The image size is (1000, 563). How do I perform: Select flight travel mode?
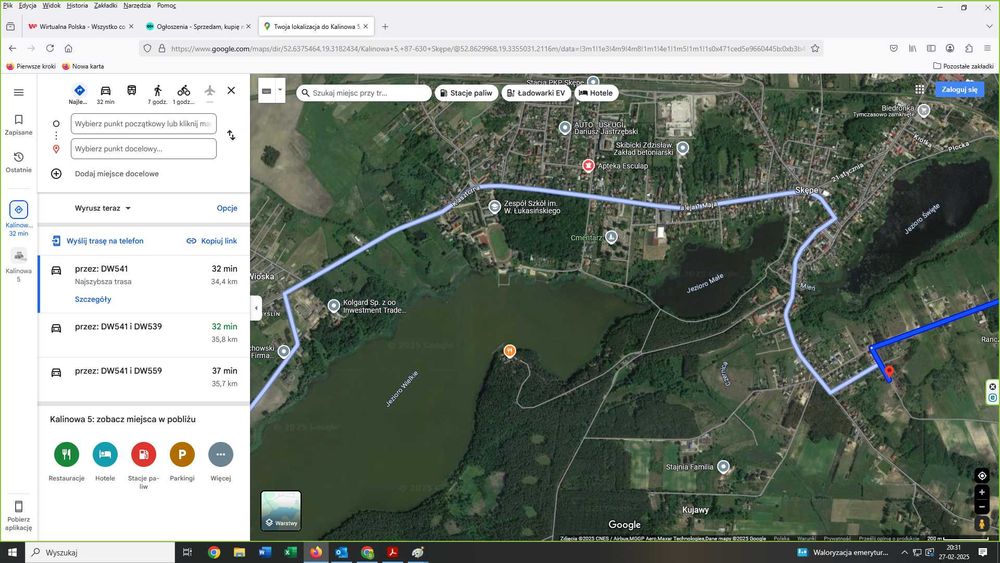(209, 92)
